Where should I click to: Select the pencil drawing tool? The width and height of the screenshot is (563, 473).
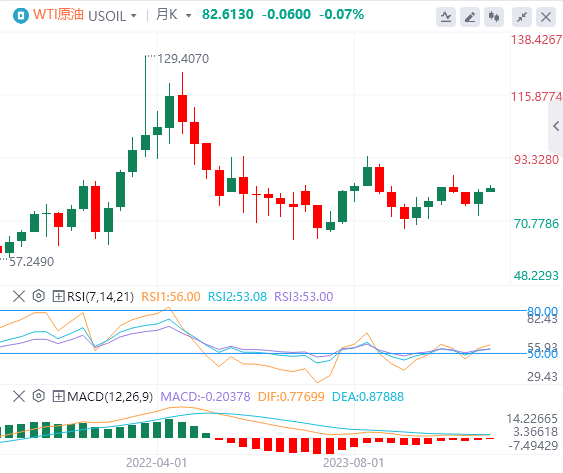point(470,17)
